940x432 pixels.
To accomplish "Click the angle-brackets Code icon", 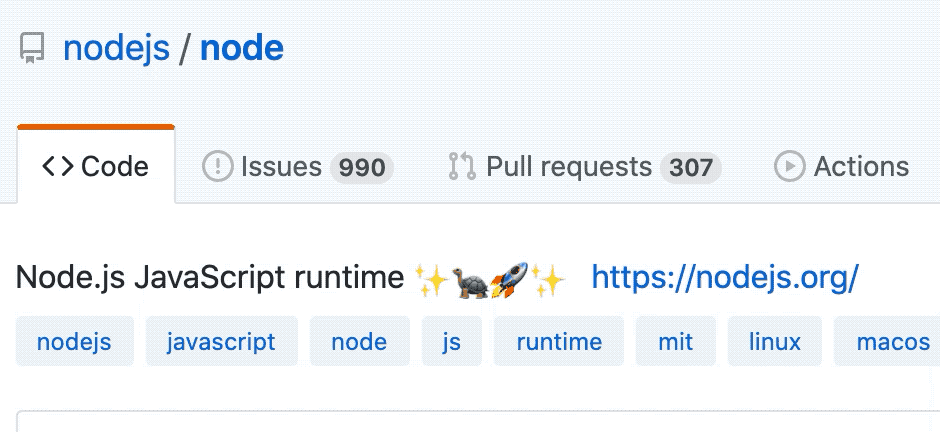I will [x=57, y=167].
